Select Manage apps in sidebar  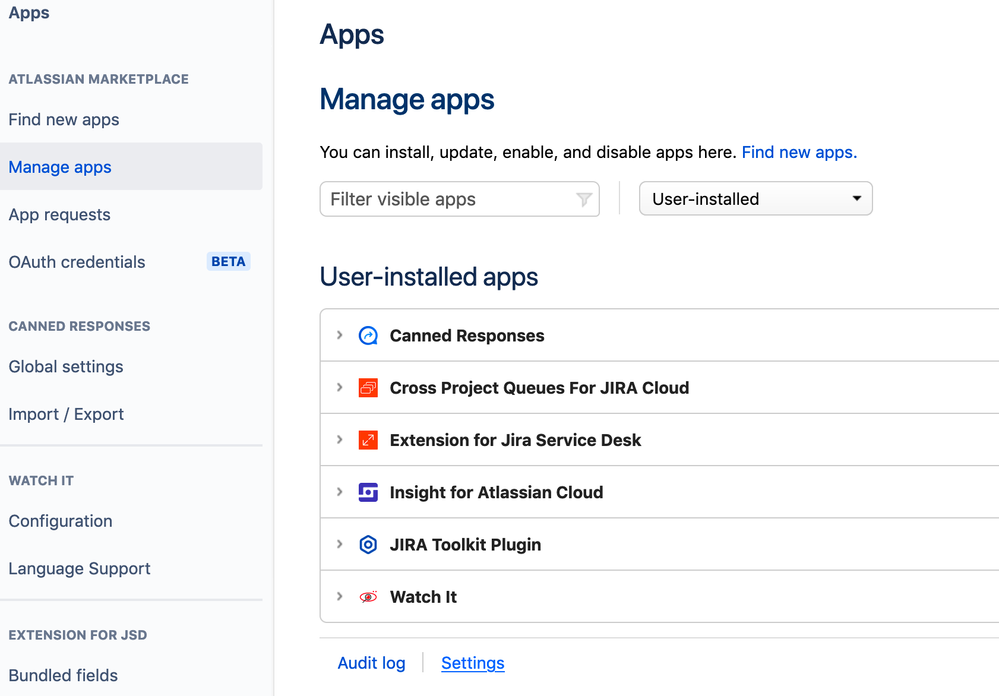click(x=60, y=167)
